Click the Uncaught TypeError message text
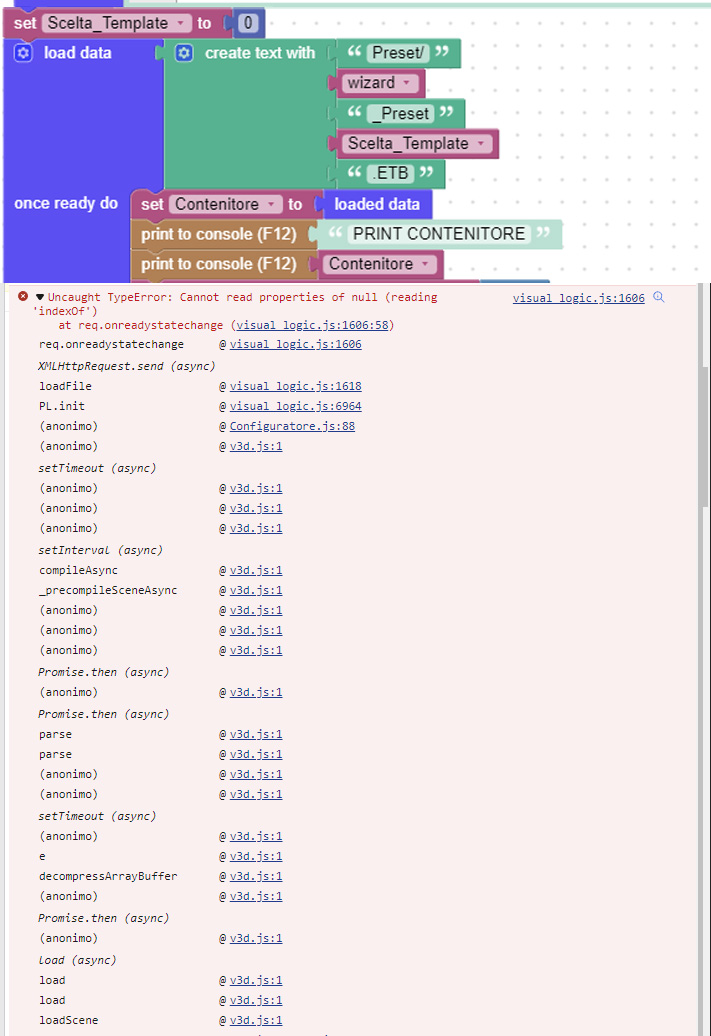Viewport: 711px width, 1036px height. tap(235, 304)
